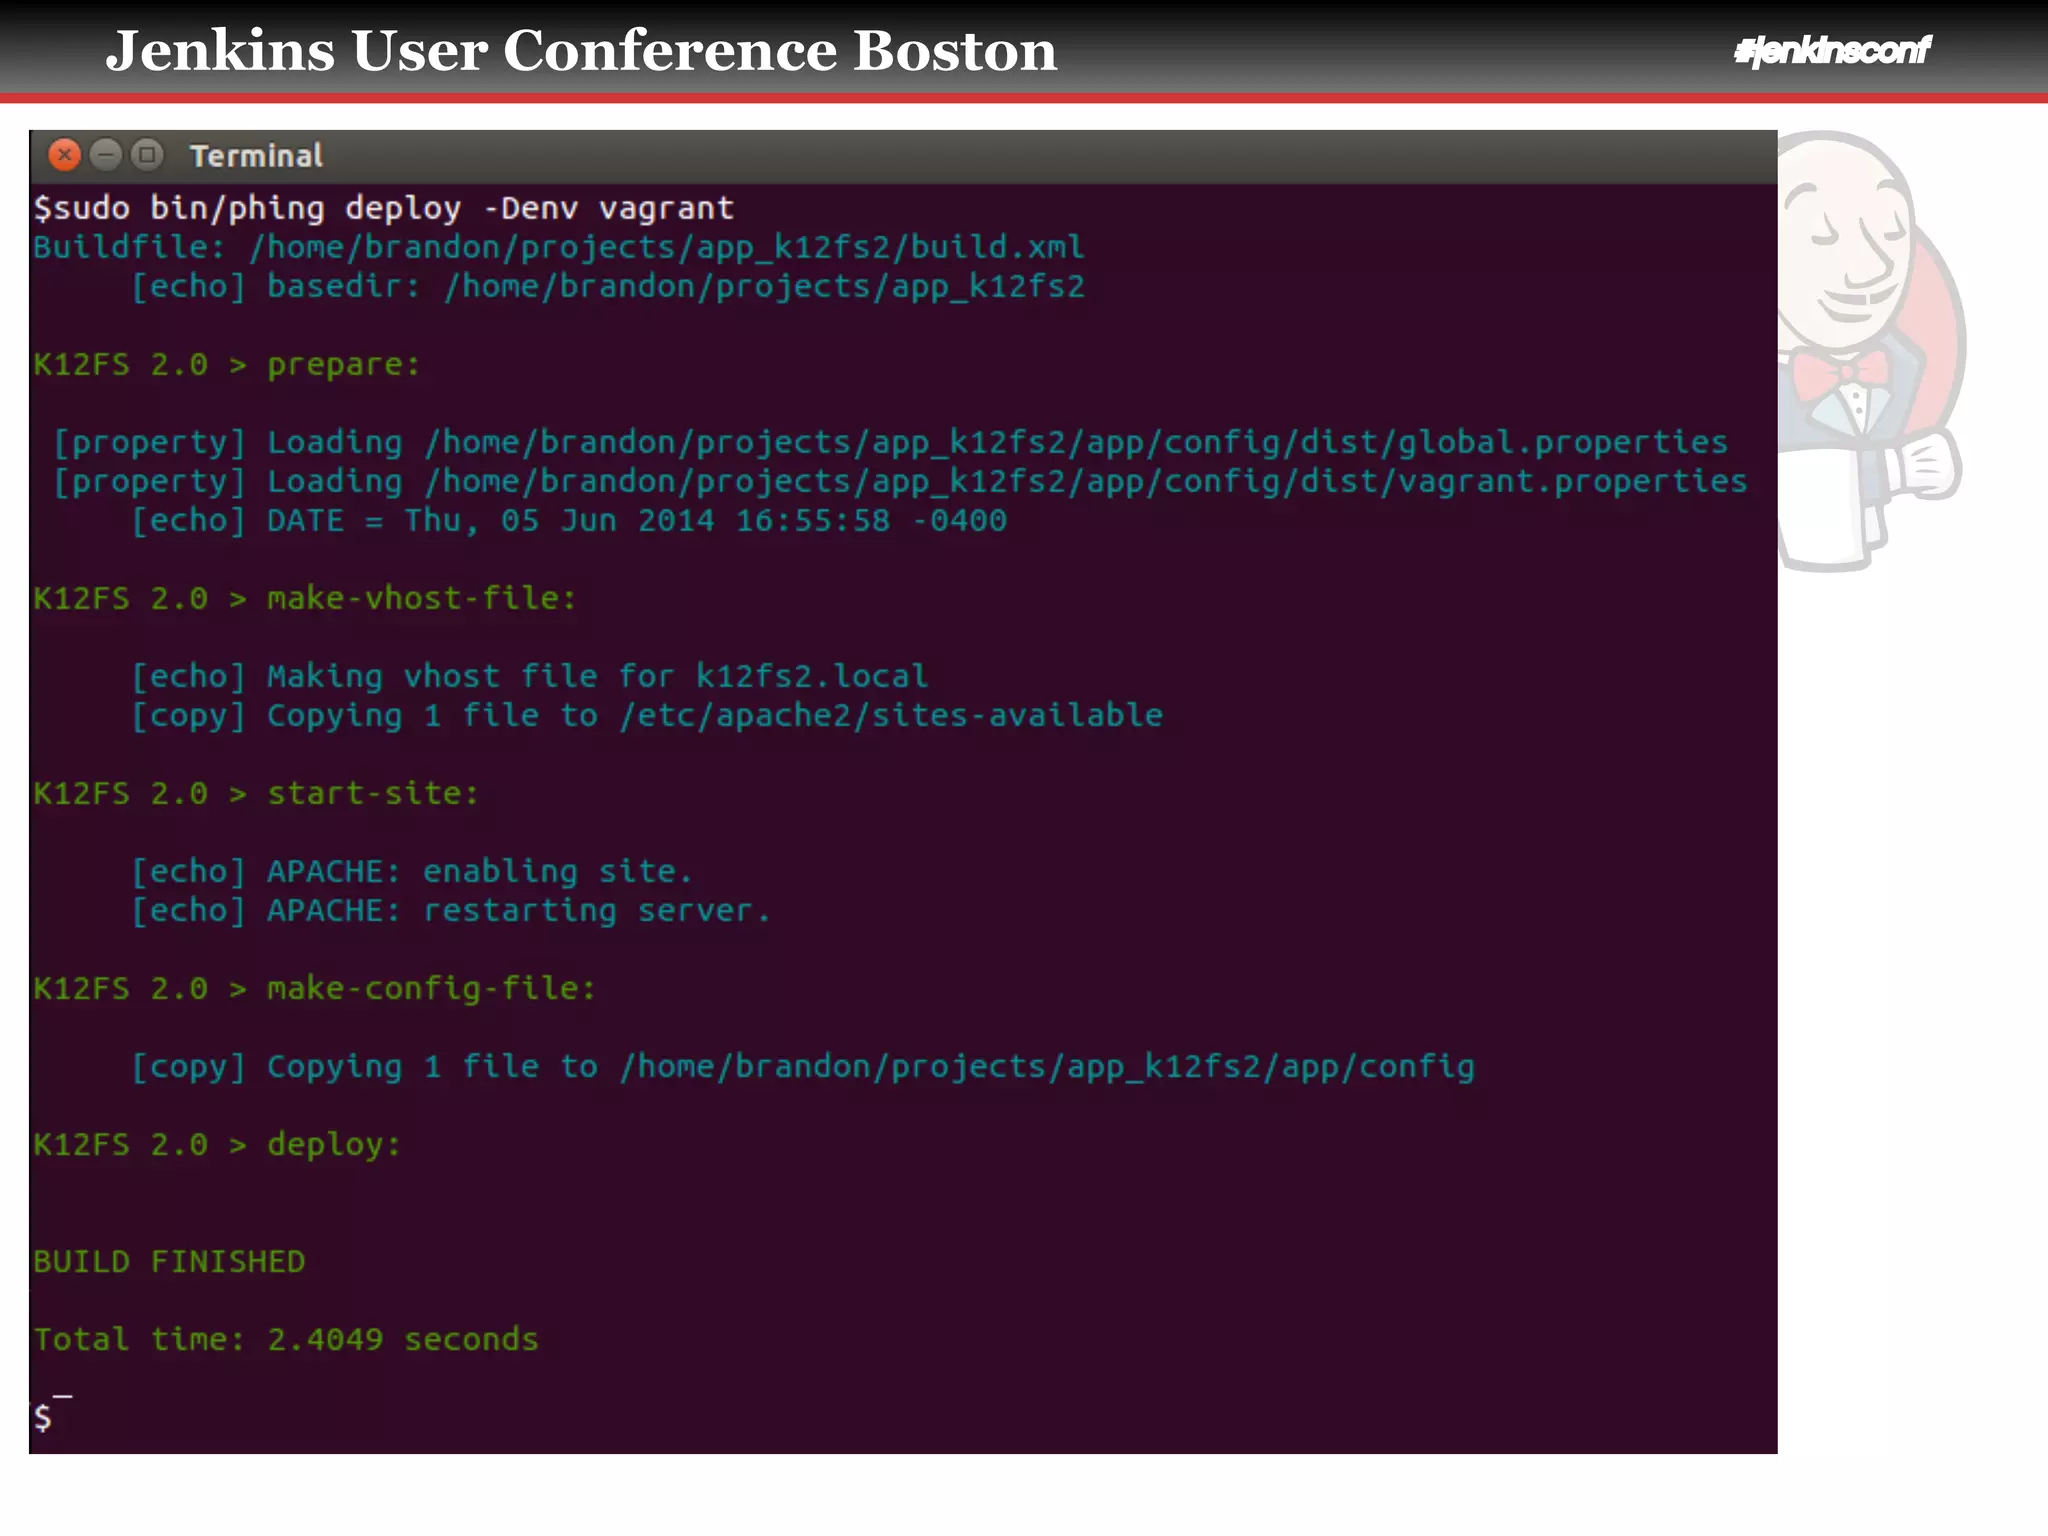The width and height of the screenshot is (2048, 1536).
Task: Click the #jenkinsconf hashtag
Action: (1832, 50)
